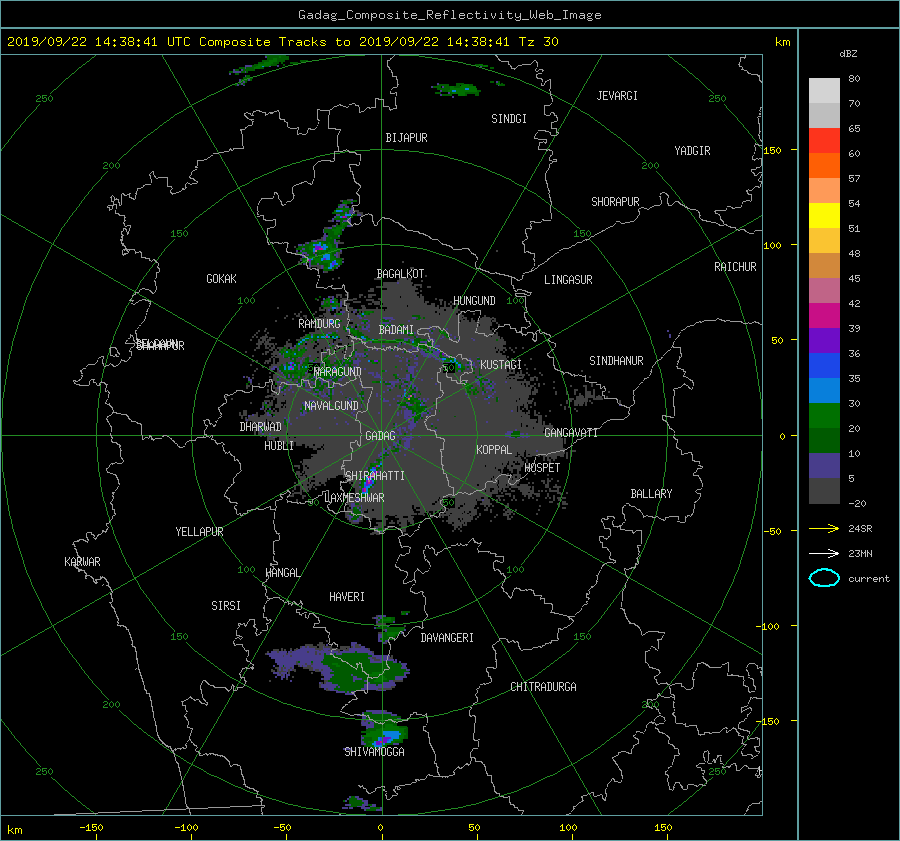Click the KUSTAGI city label
The image size is (900, 841).
coord(501,365)
